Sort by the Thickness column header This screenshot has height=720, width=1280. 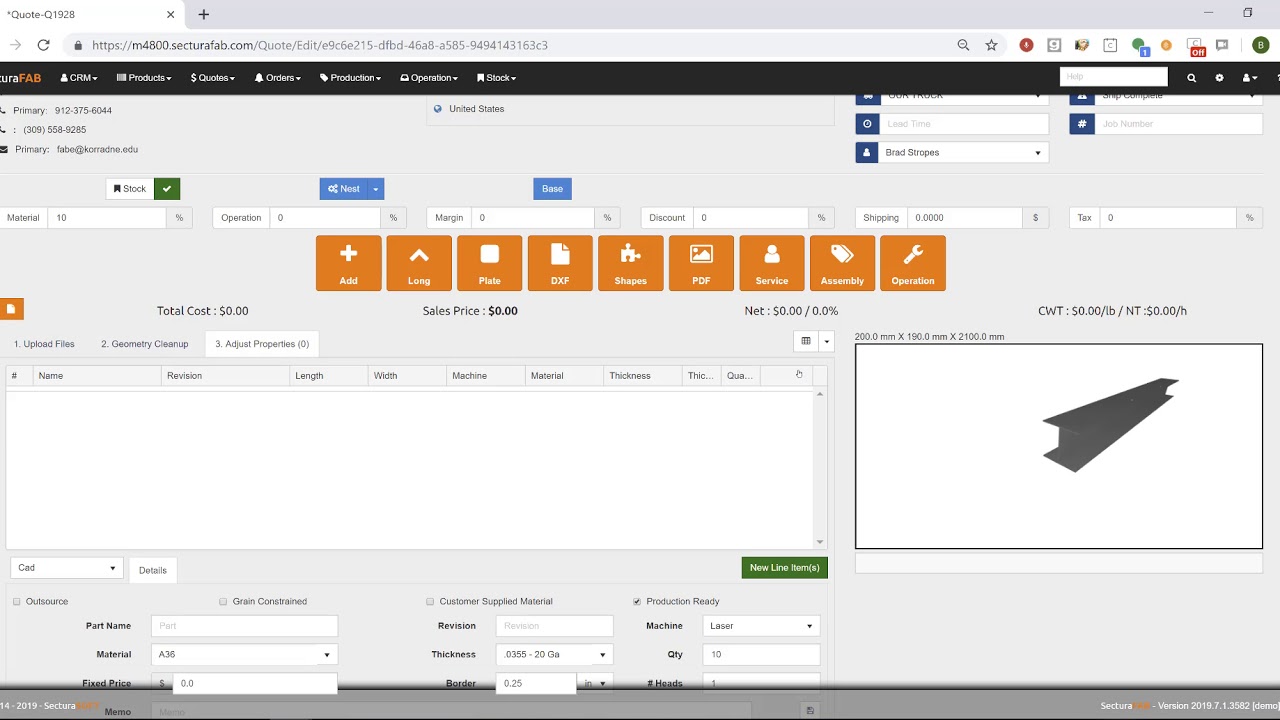(x=644, y=376)
